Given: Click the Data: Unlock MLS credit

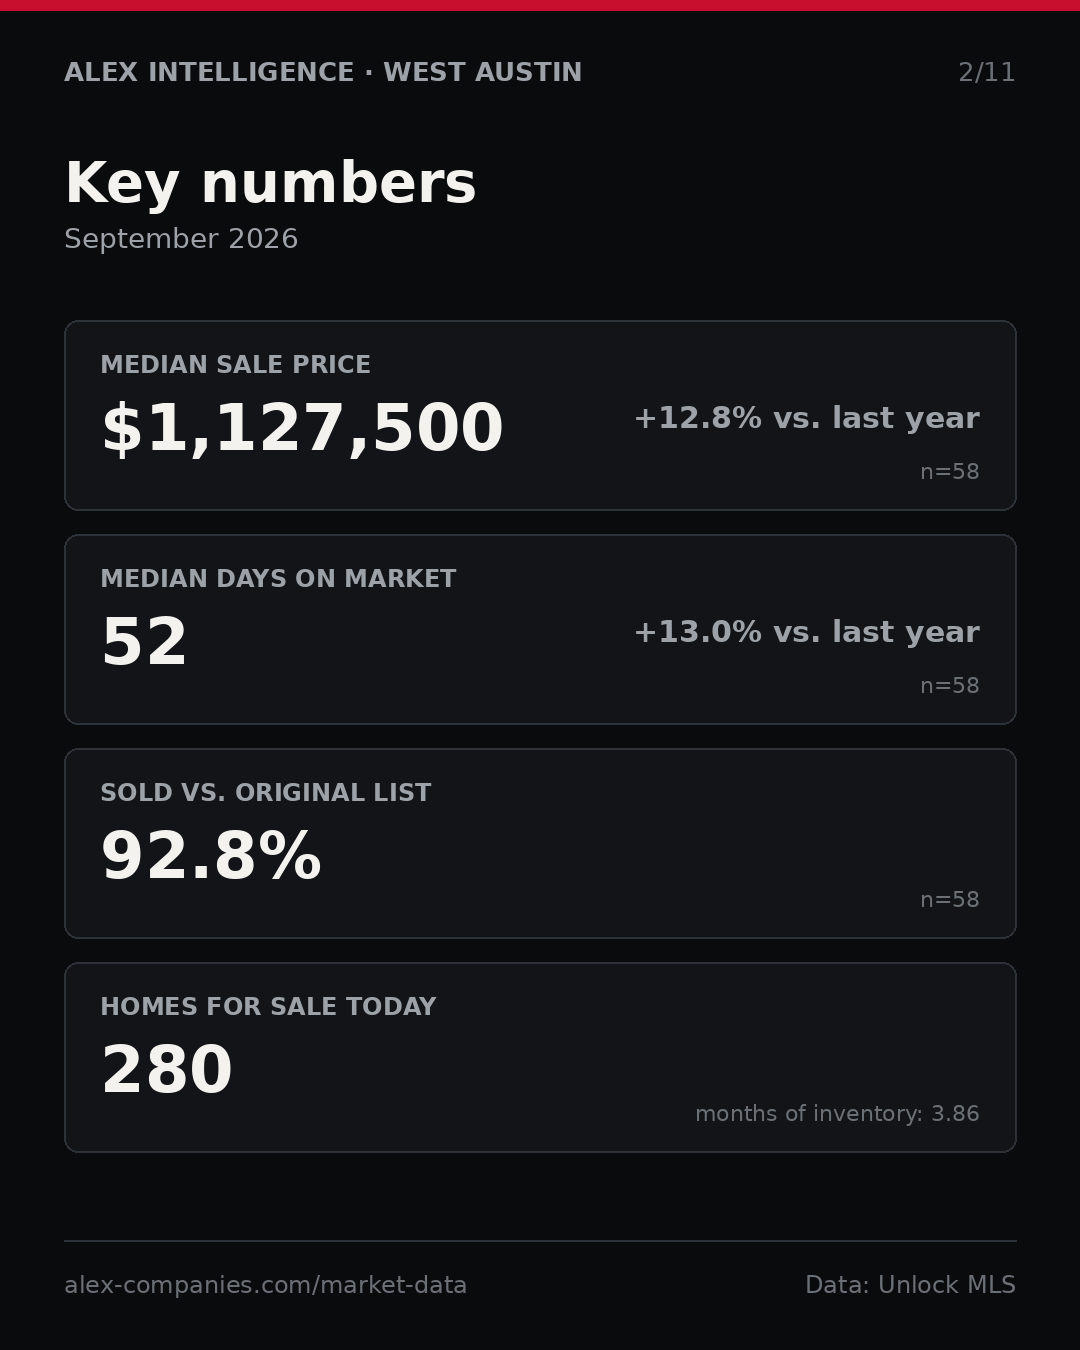Looking at the screenshot, I should [911, 1285].
